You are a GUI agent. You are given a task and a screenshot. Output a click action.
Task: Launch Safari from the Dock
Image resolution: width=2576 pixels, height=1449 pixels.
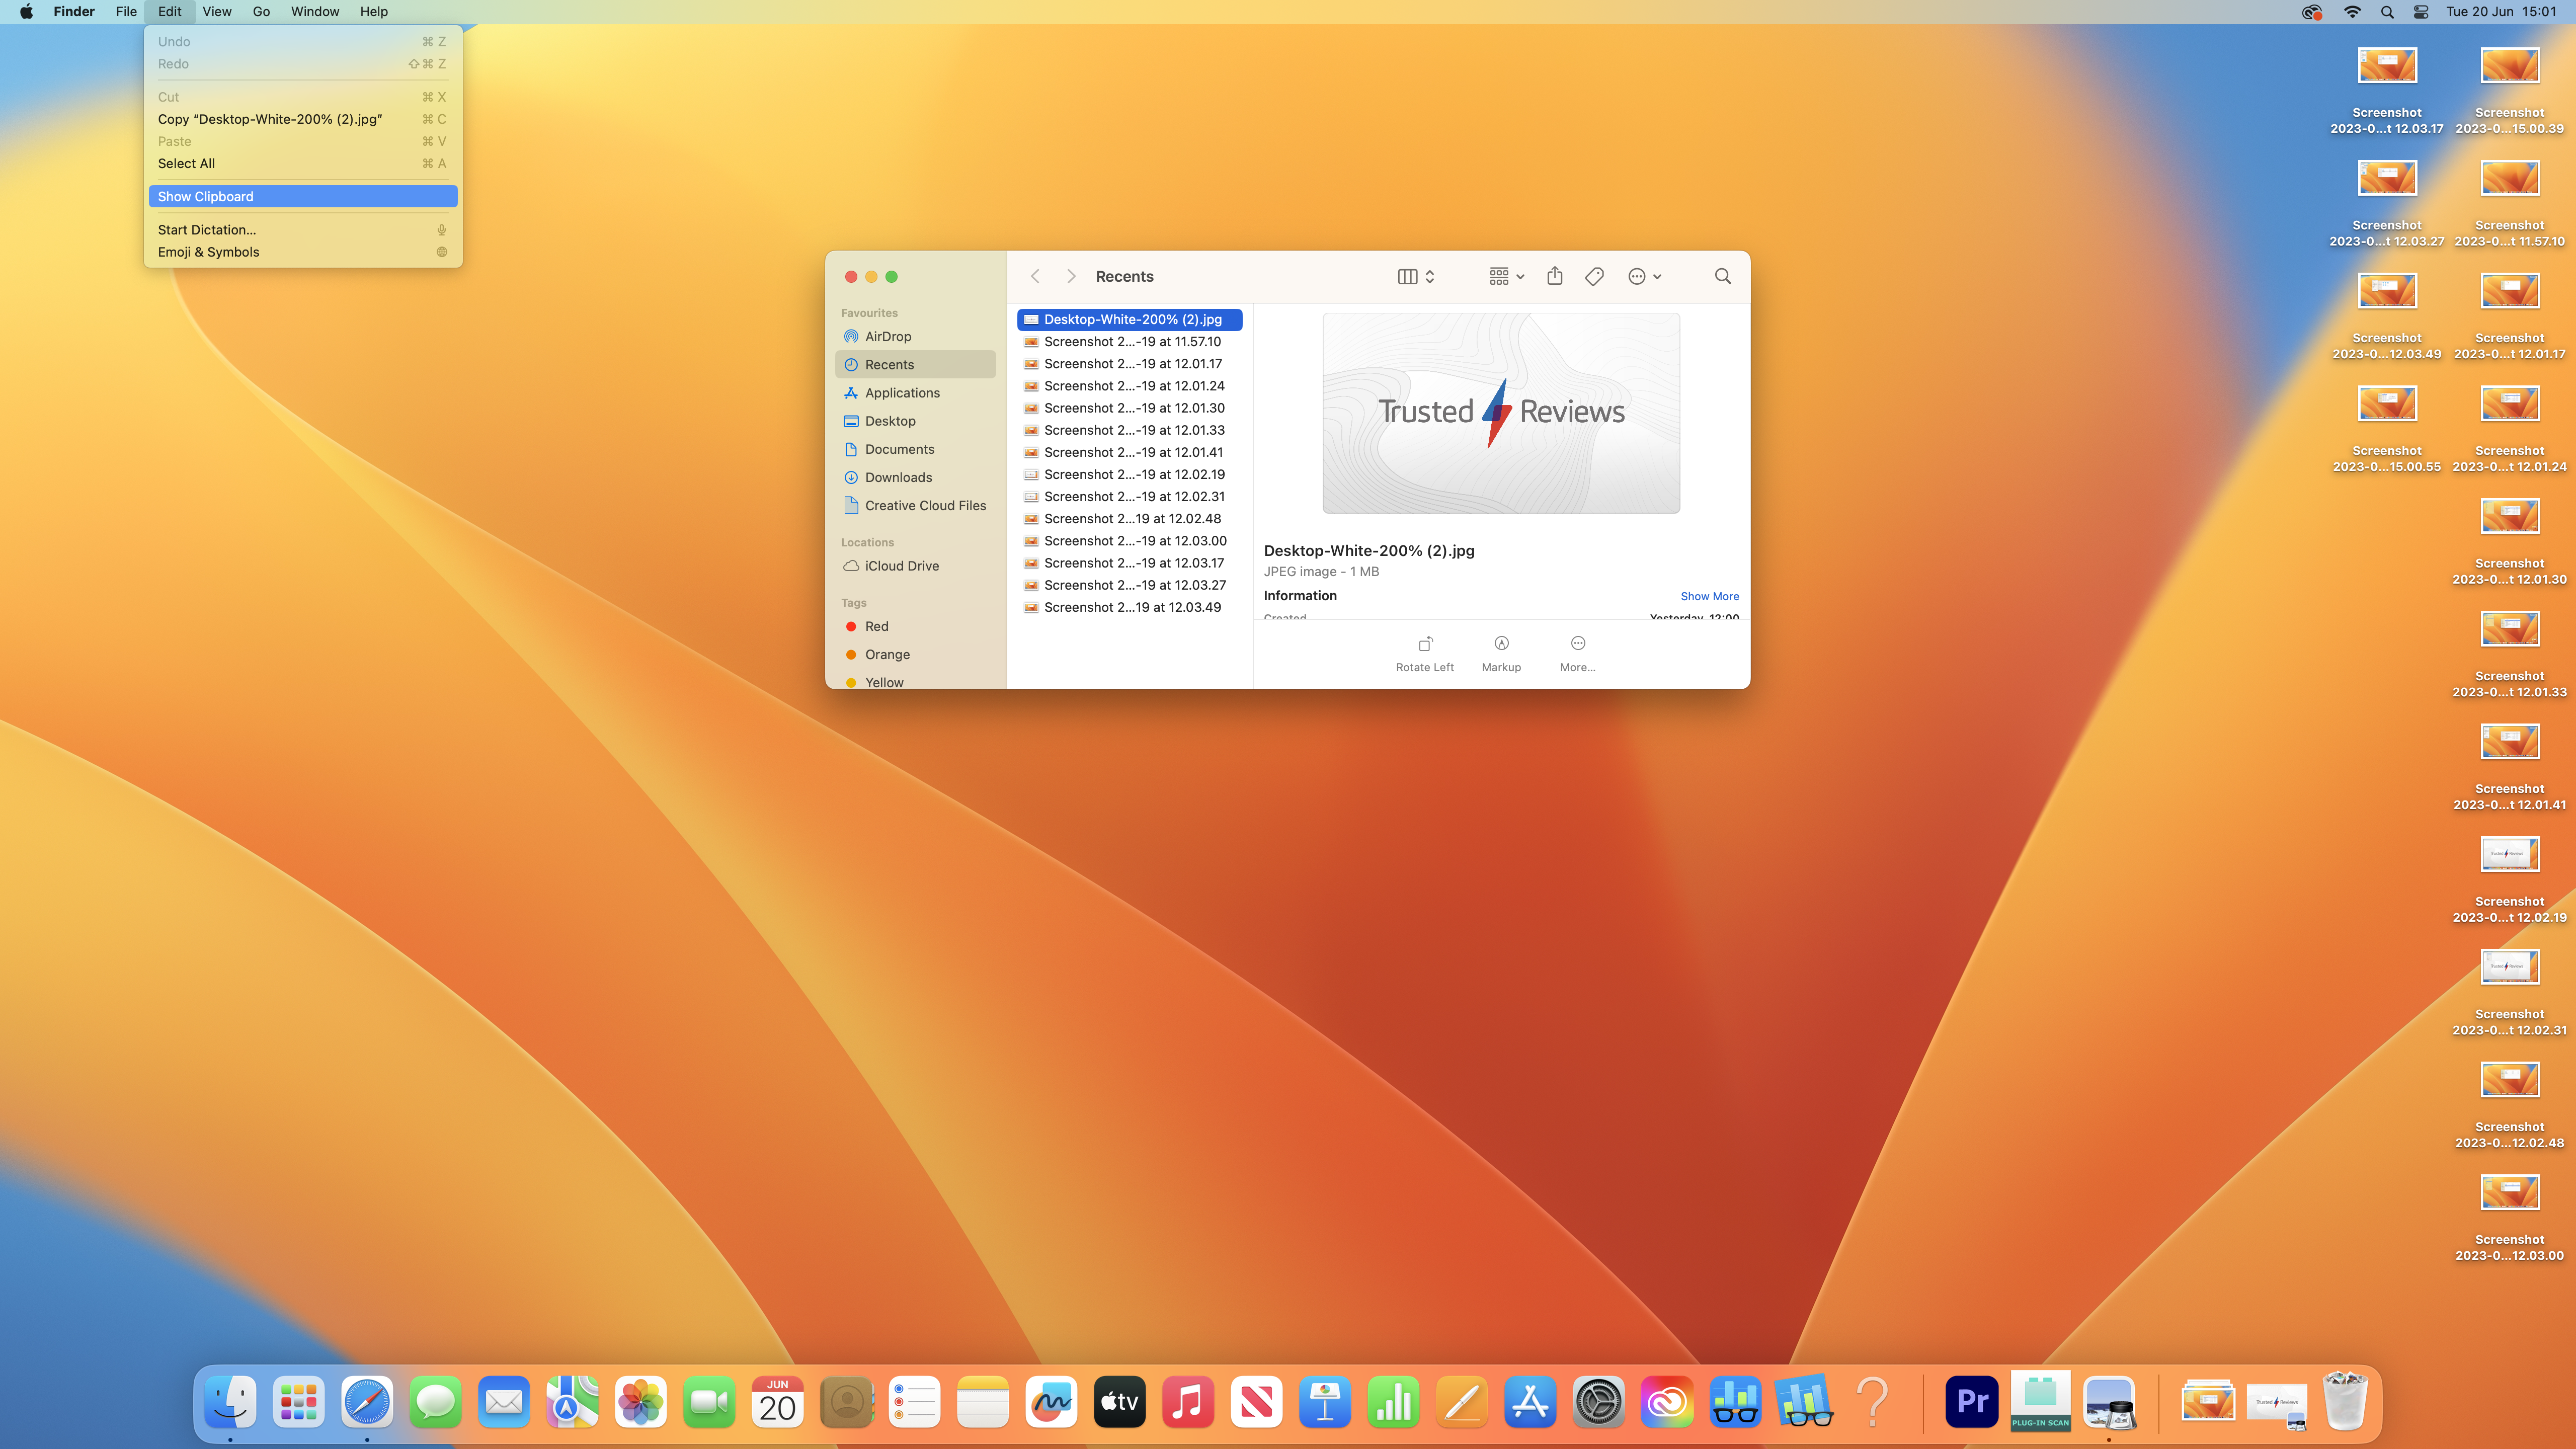tap(367, 1402)
